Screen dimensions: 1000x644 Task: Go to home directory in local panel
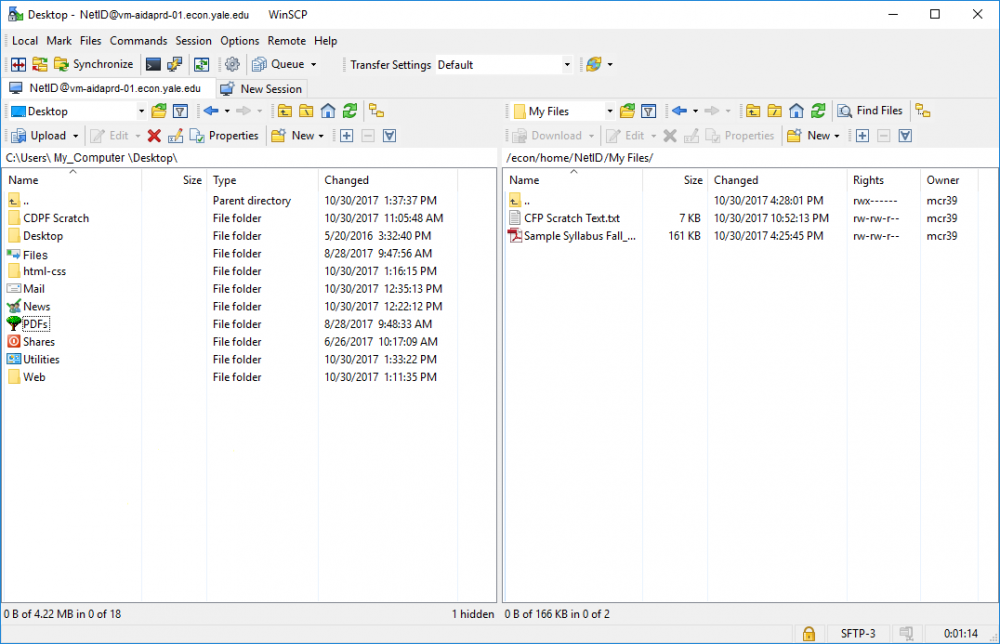click(x=328, y=112)
